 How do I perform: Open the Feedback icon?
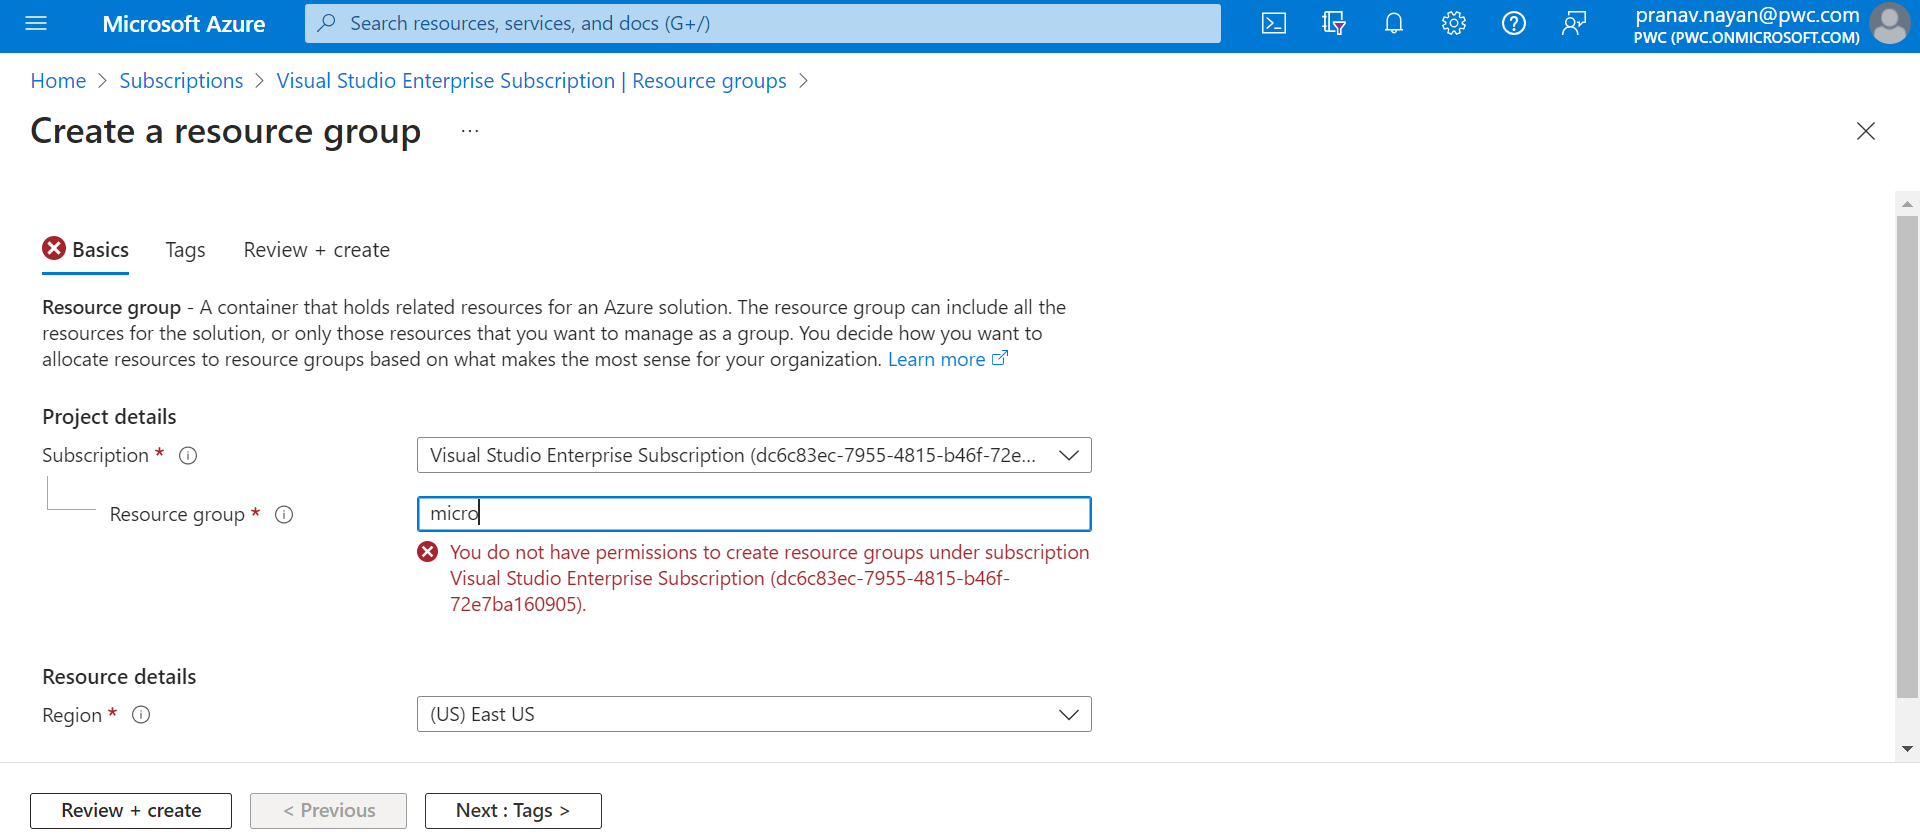(1574, 23)
